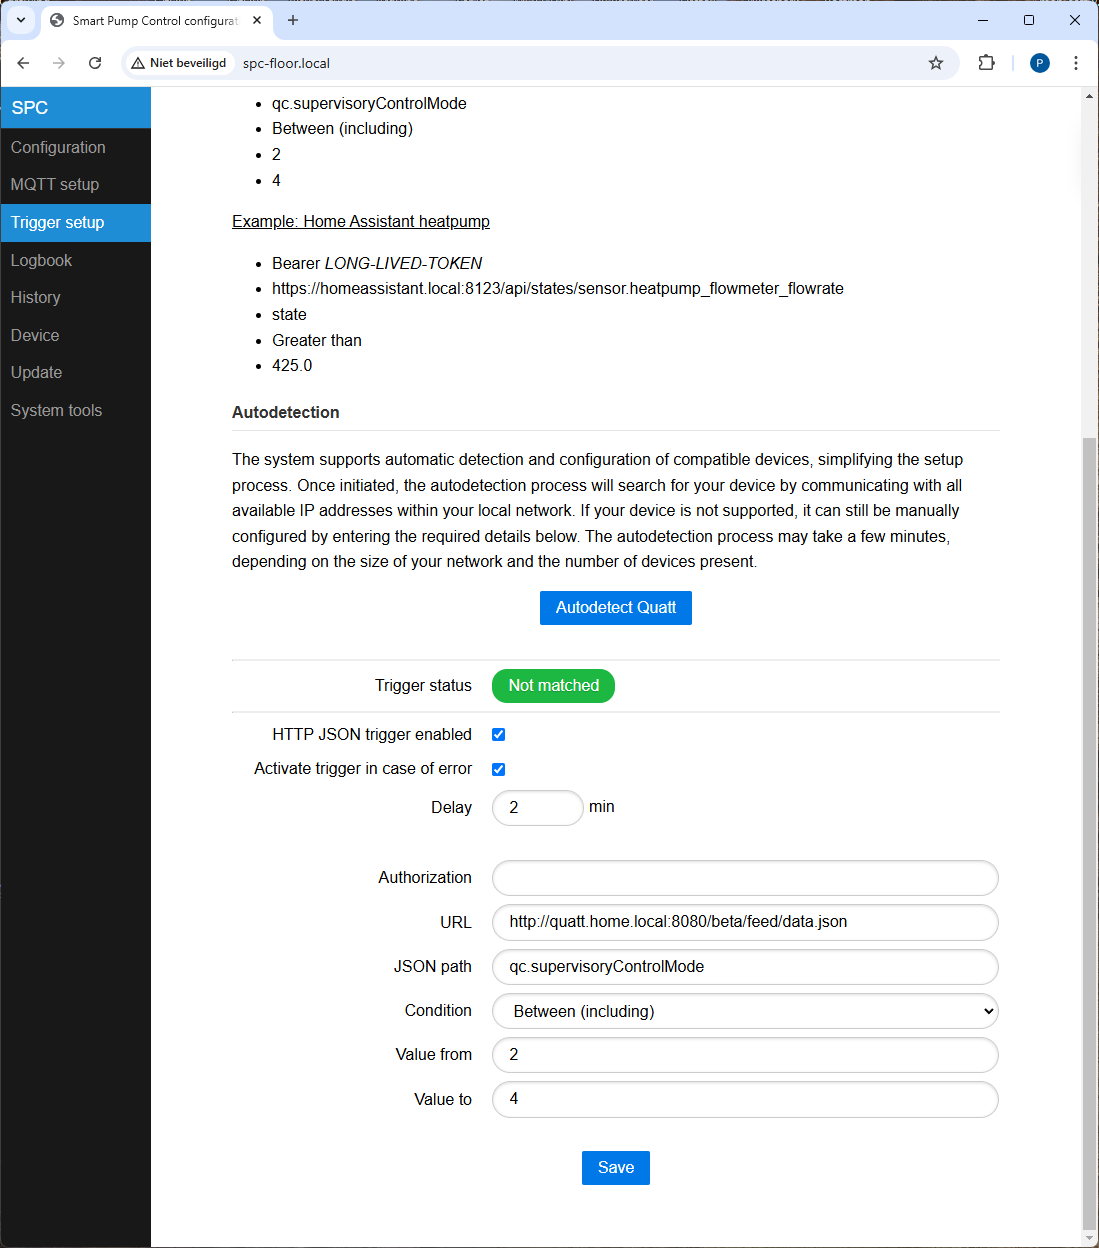
Task: Click the Autodetect Quatt button
Action: click(616, 608)
